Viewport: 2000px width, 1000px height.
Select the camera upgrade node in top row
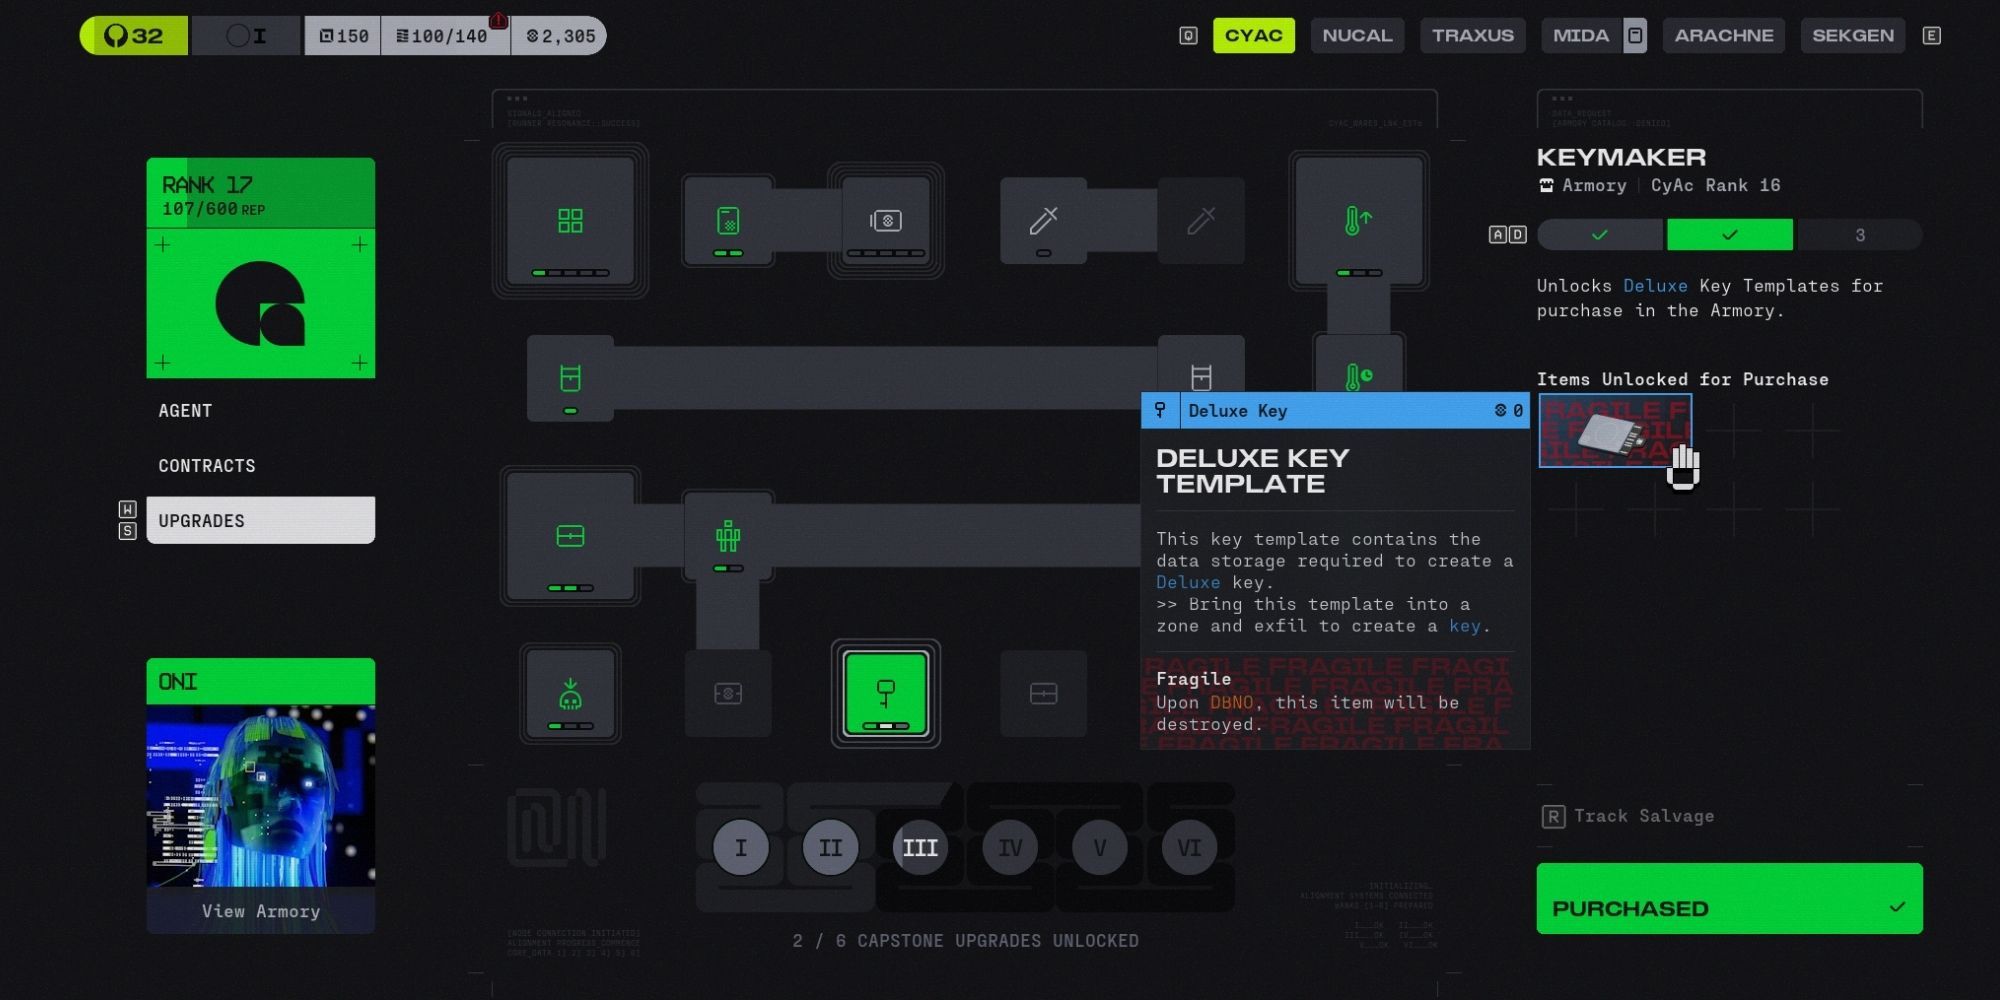[x=886, y=221]
